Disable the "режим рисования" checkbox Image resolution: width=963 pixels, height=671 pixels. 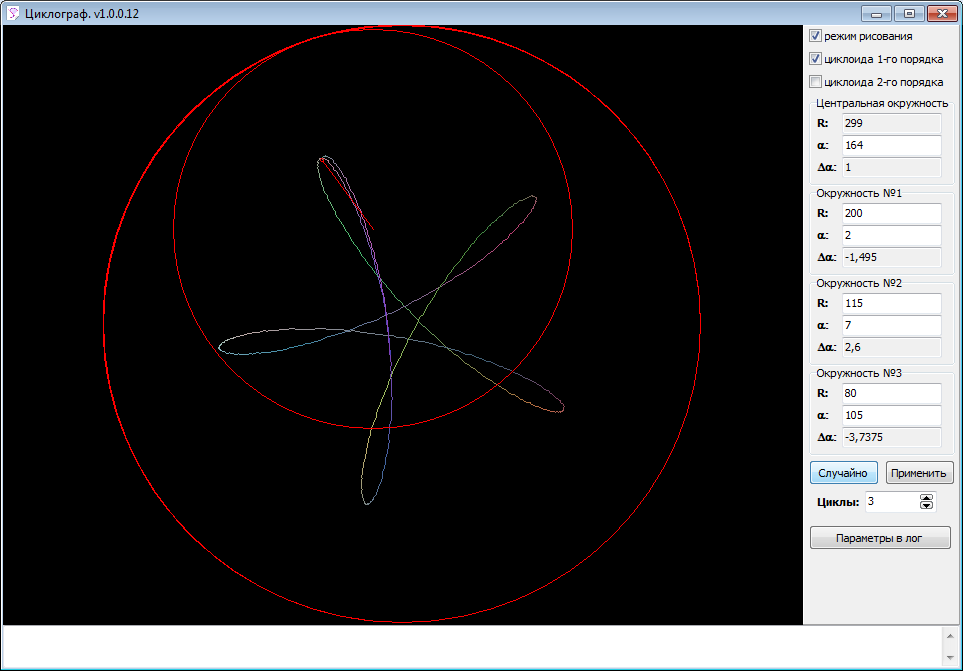(x=816, y=36)
